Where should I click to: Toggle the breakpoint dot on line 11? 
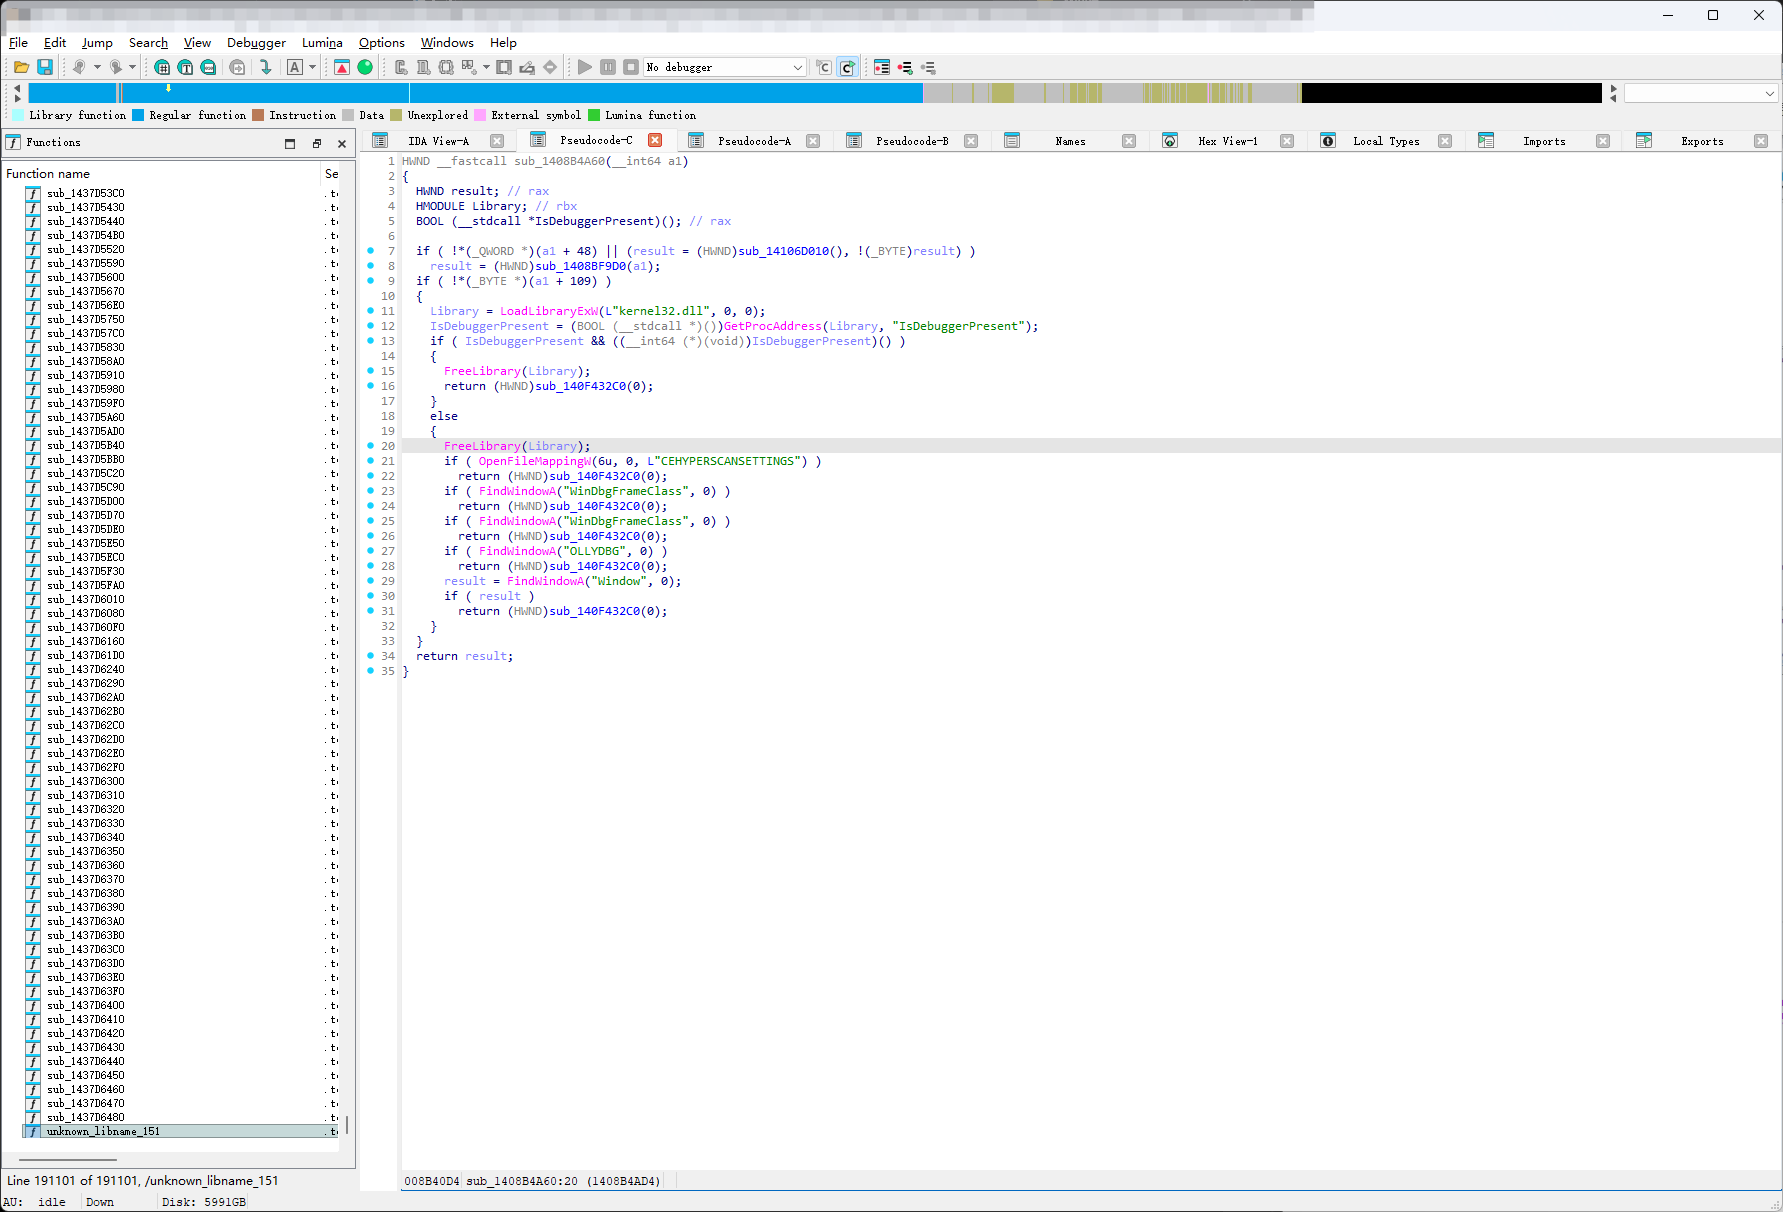pos(371,311)
